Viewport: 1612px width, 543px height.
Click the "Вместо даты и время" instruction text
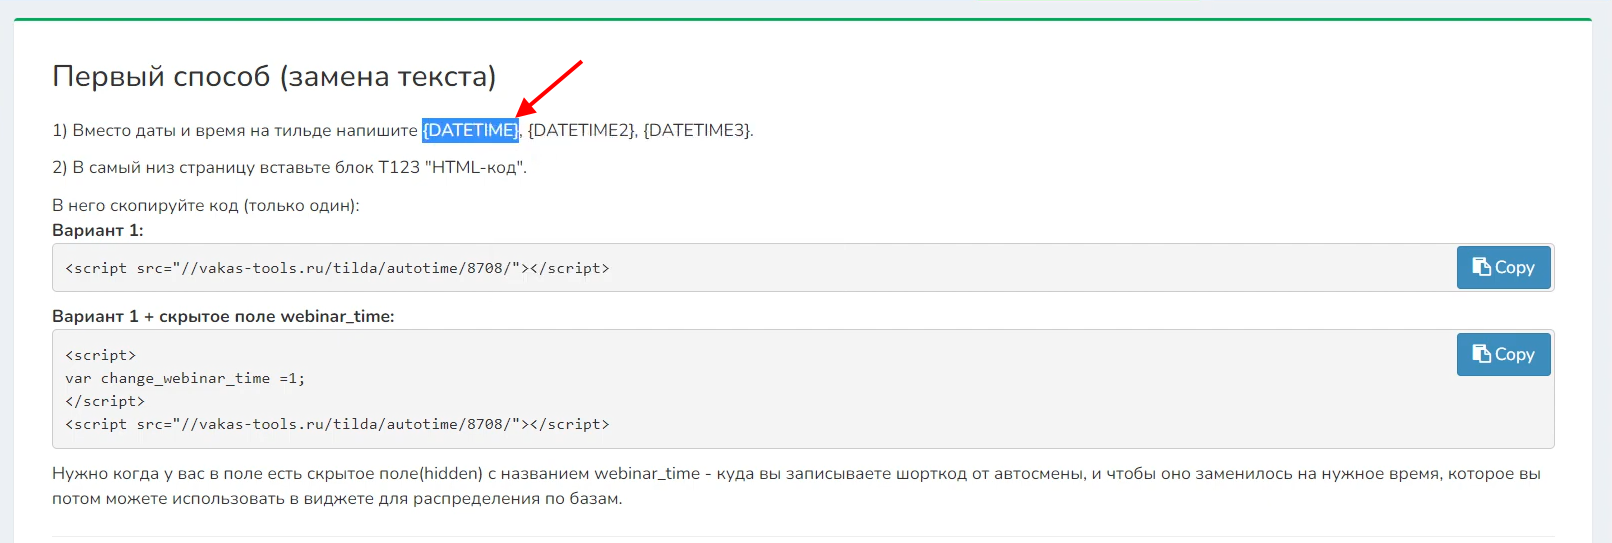click(x=235, y=131)
